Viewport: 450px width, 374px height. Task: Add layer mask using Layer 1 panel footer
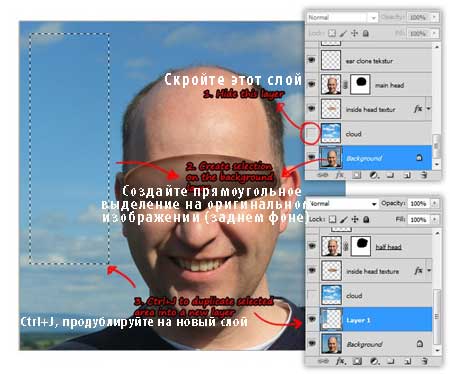pos(357,361)
